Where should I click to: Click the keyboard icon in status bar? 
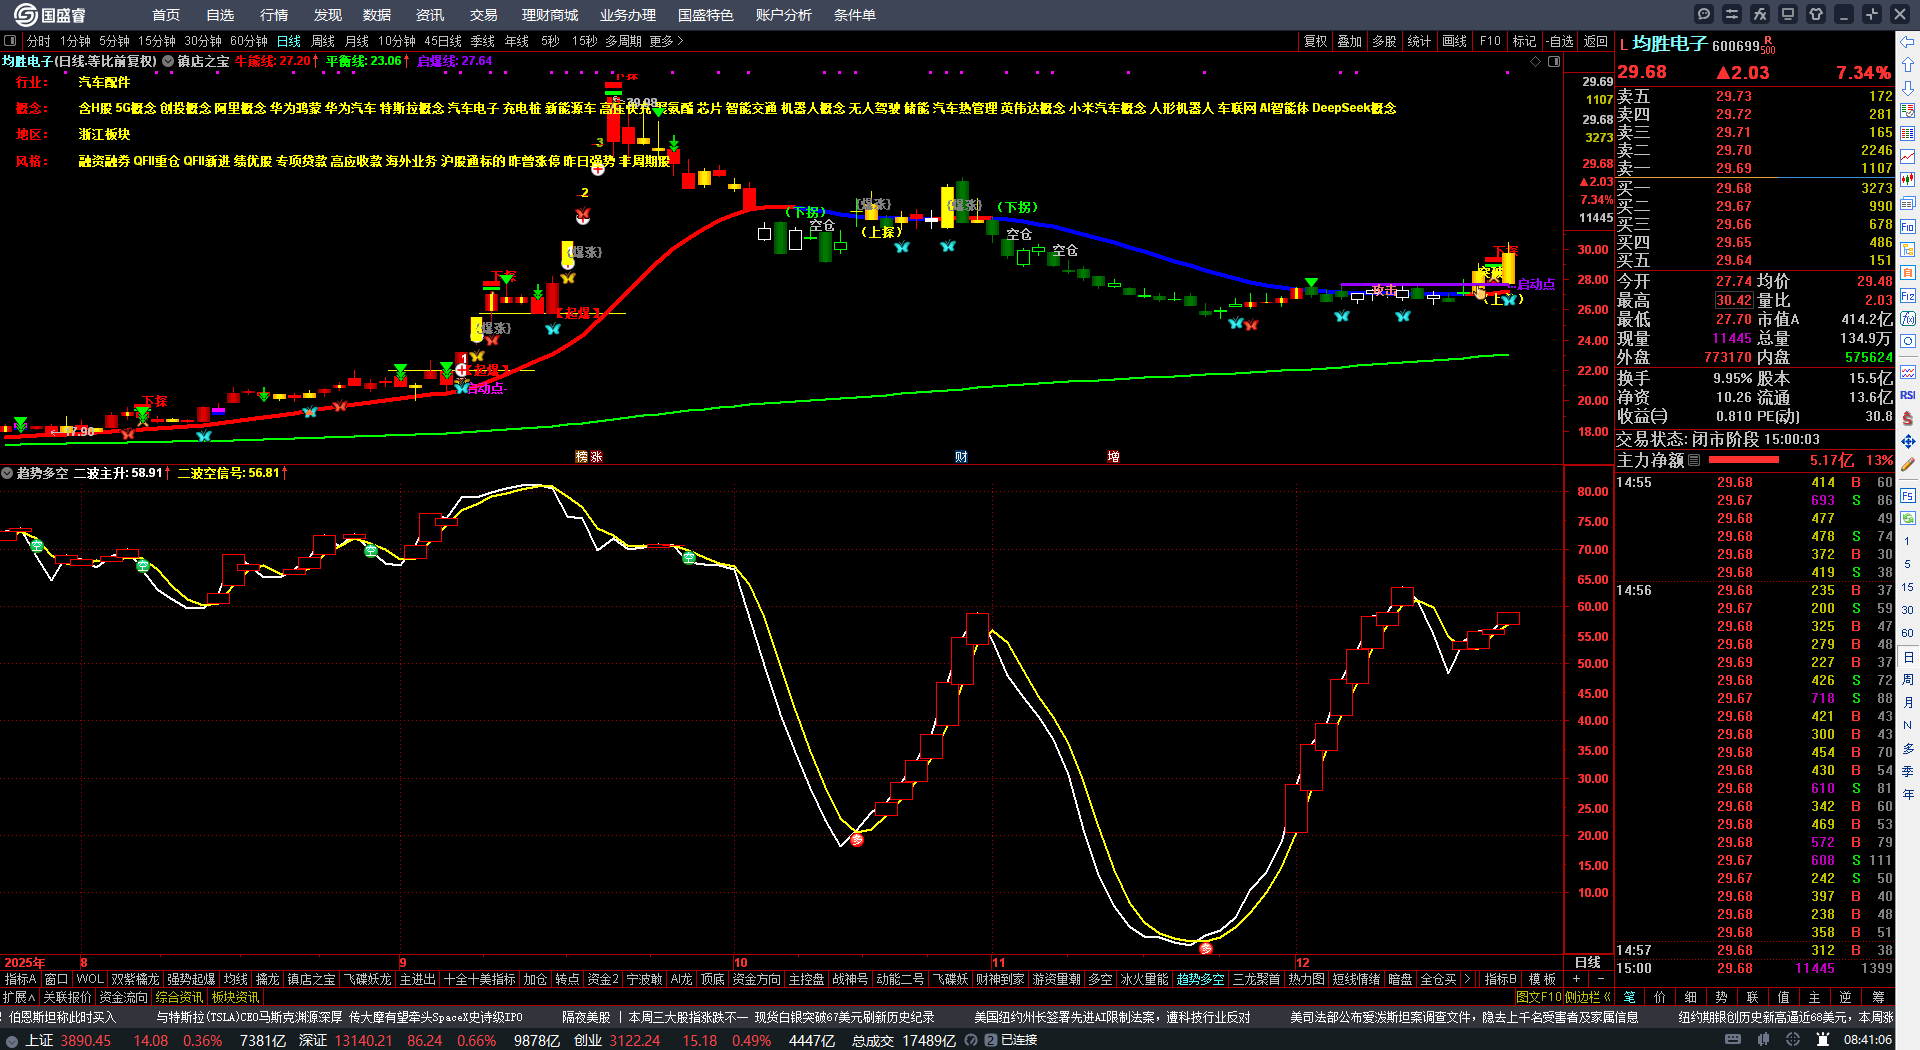click(1733, 1040)
